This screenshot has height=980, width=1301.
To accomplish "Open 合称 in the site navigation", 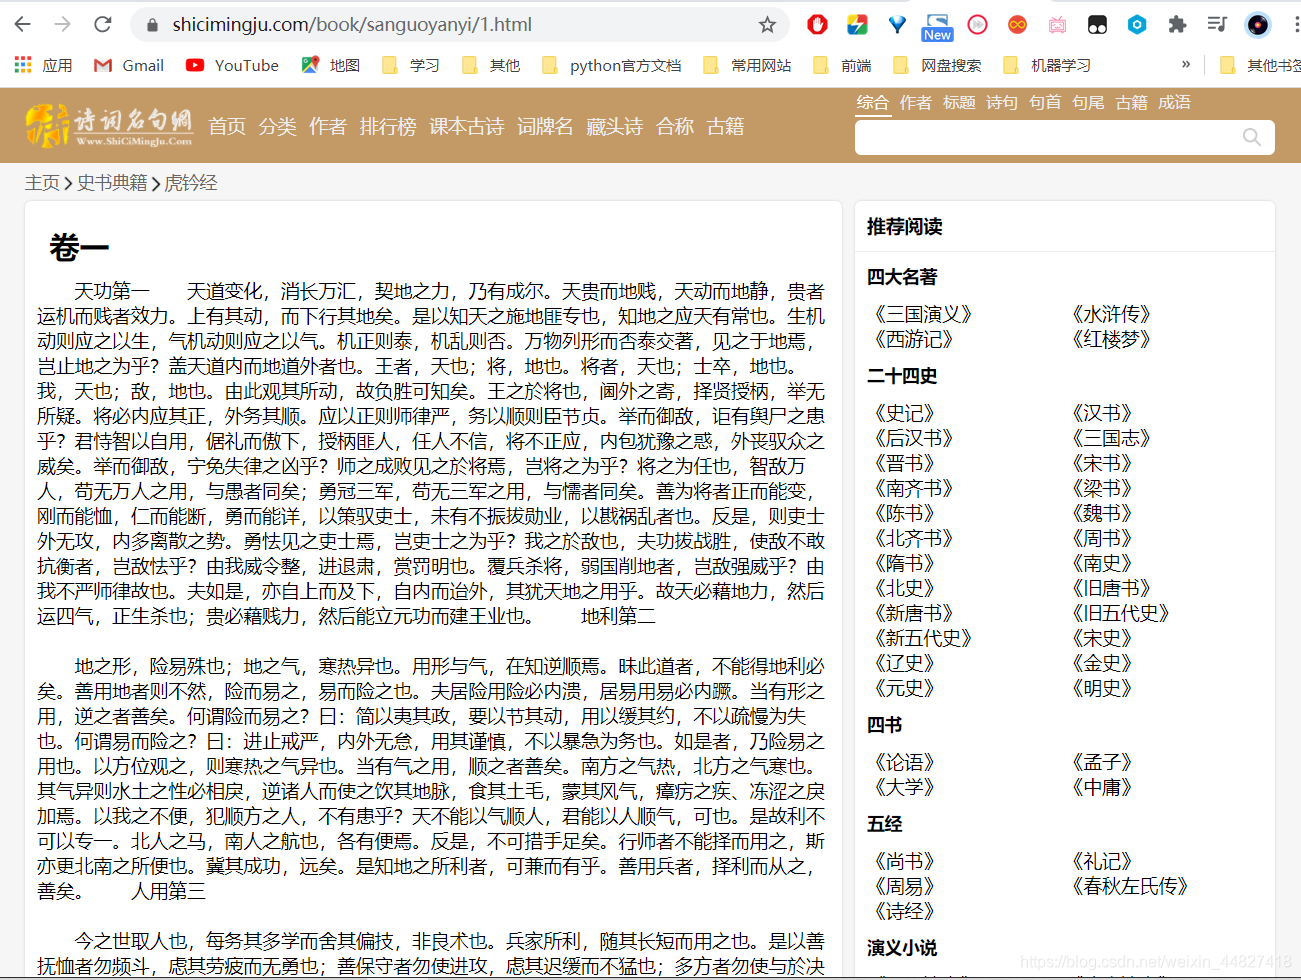I will (x=675, y=126).
